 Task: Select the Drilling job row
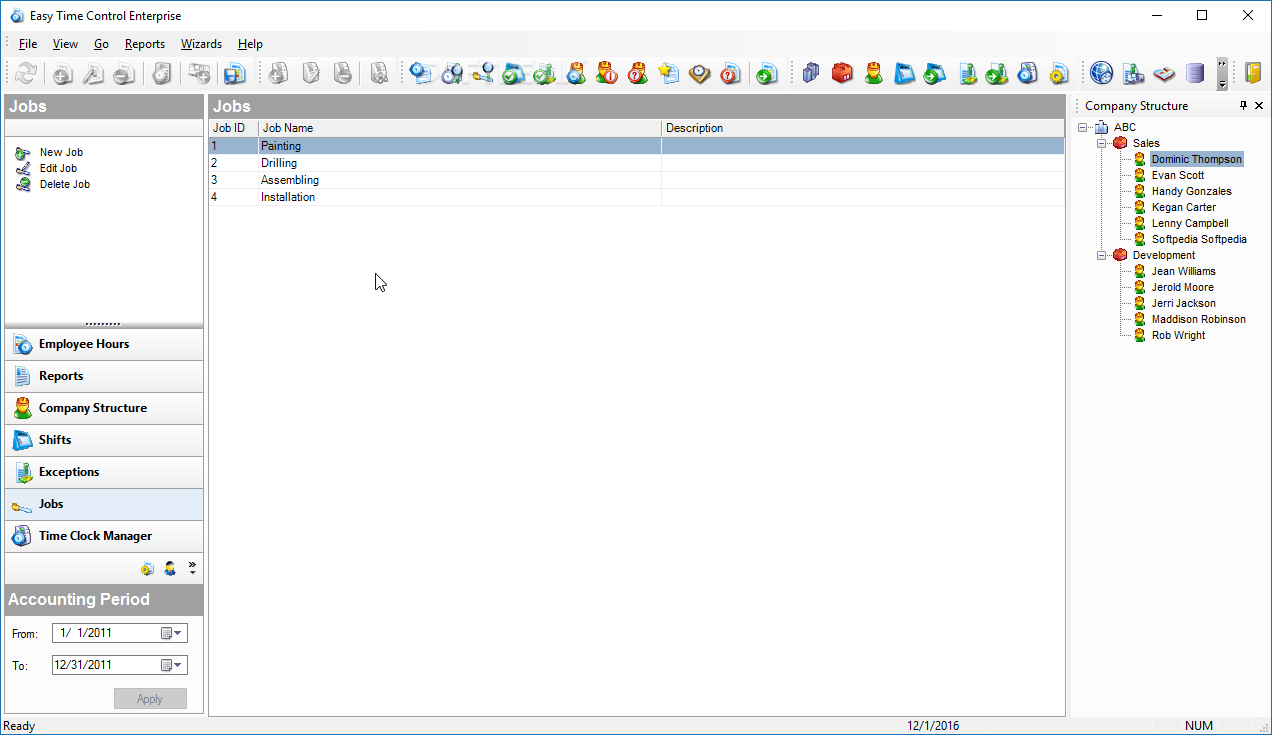(x=636, y=163)
